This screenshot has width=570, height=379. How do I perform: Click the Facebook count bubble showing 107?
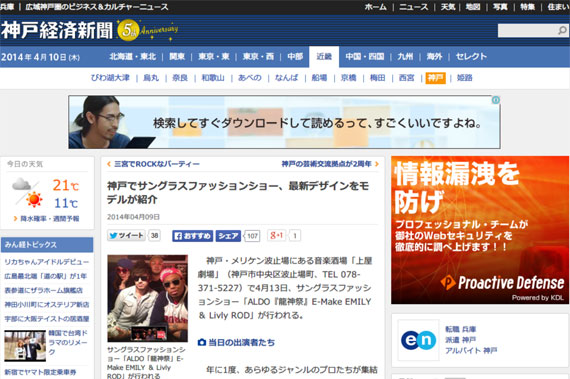[252, 236]
